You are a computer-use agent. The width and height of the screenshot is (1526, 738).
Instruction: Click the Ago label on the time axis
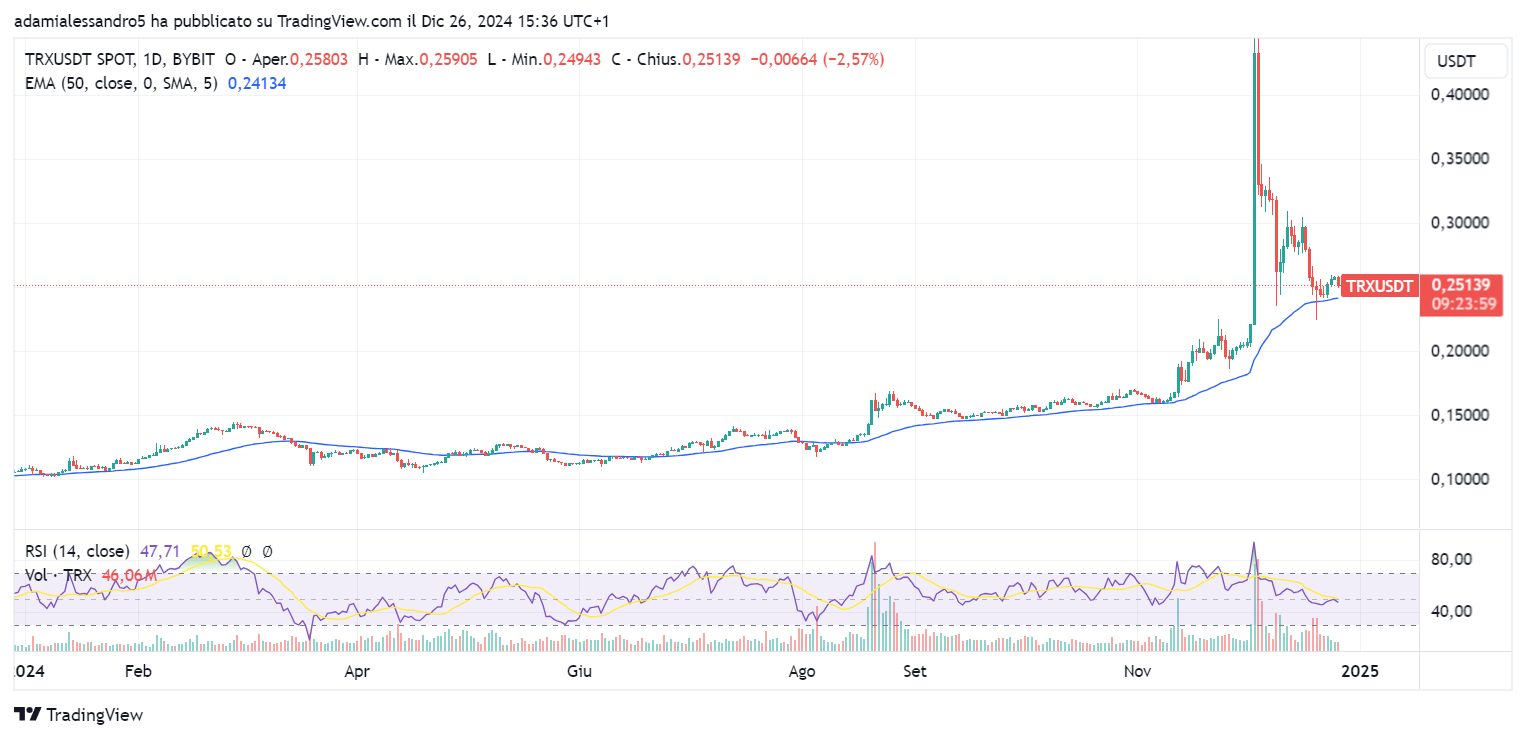802,671
